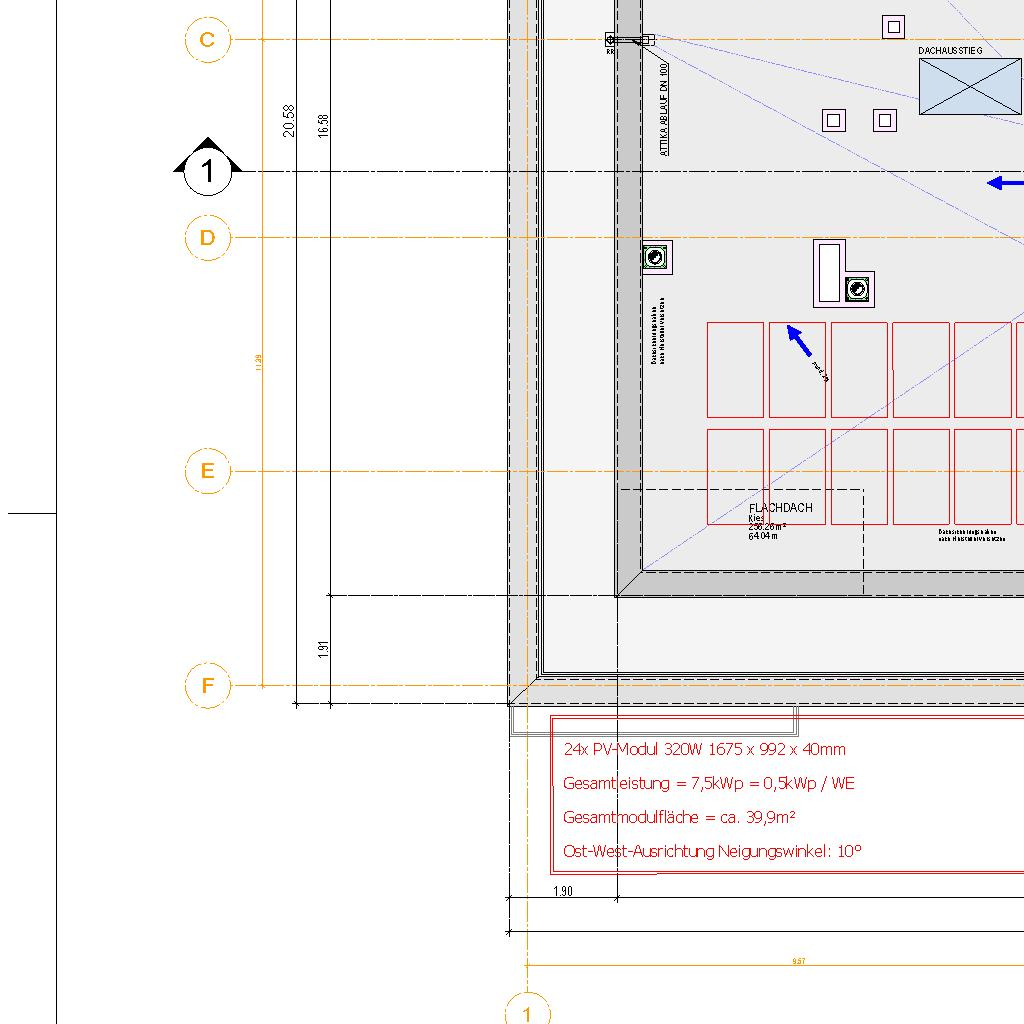
Task: Select the L-shaped shaft with drain
Action: (843, 274)
